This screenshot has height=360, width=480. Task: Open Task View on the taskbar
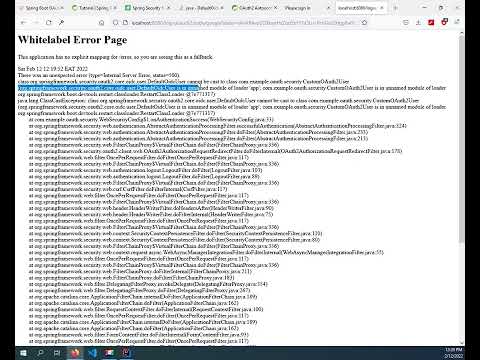(57, 353)
